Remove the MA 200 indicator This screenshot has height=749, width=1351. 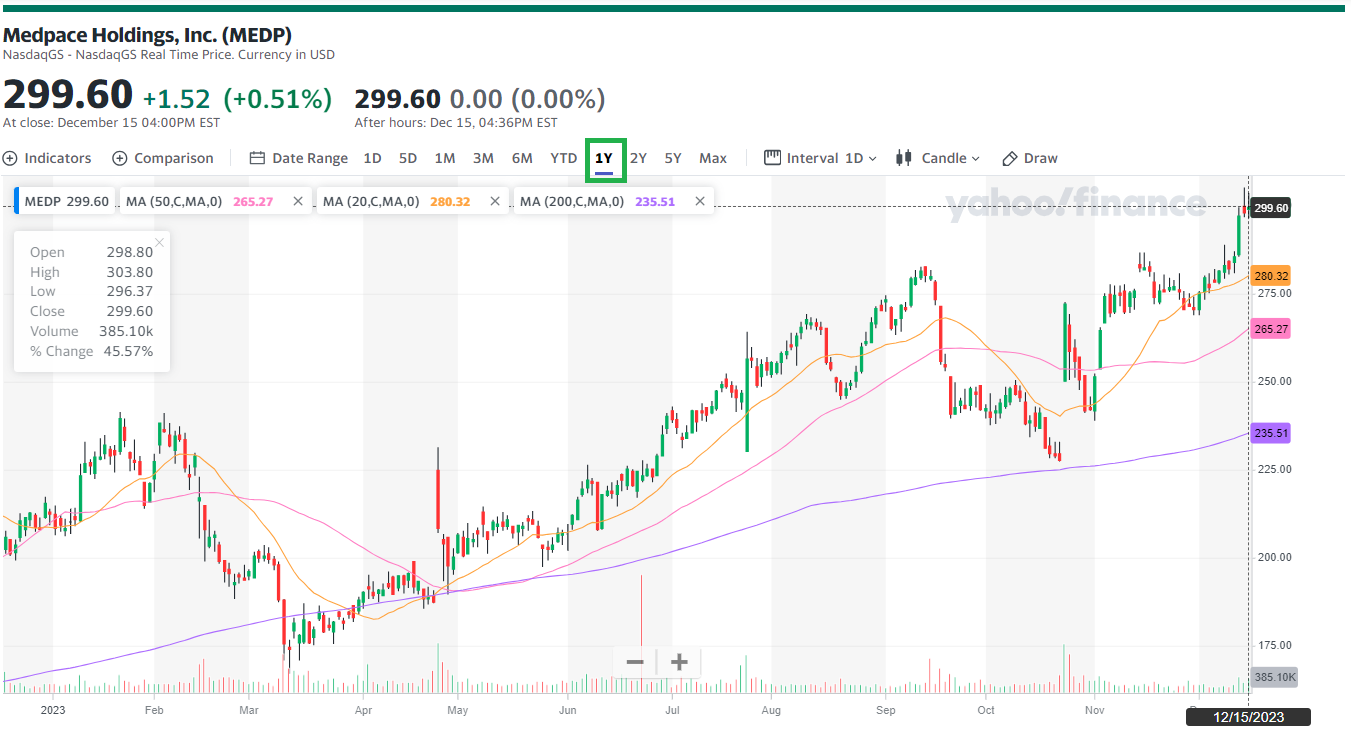[699, 201]
